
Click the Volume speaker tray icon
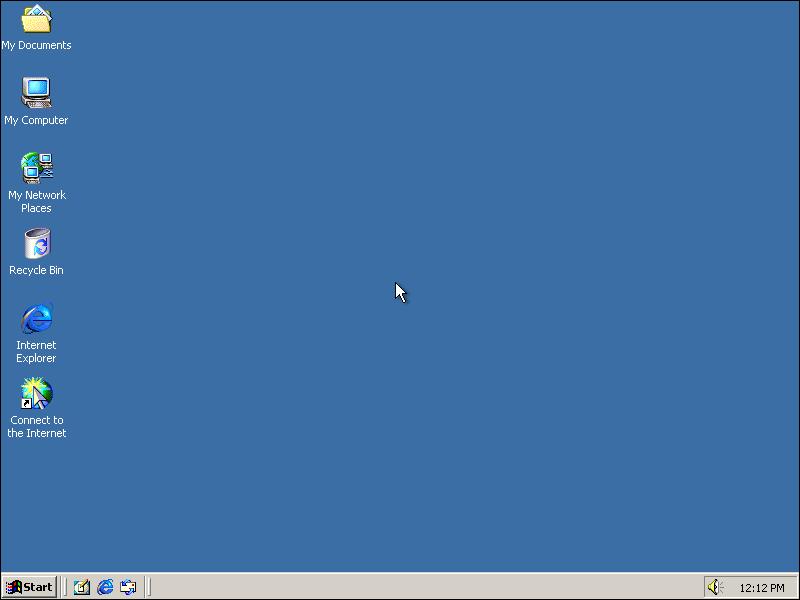714,587
